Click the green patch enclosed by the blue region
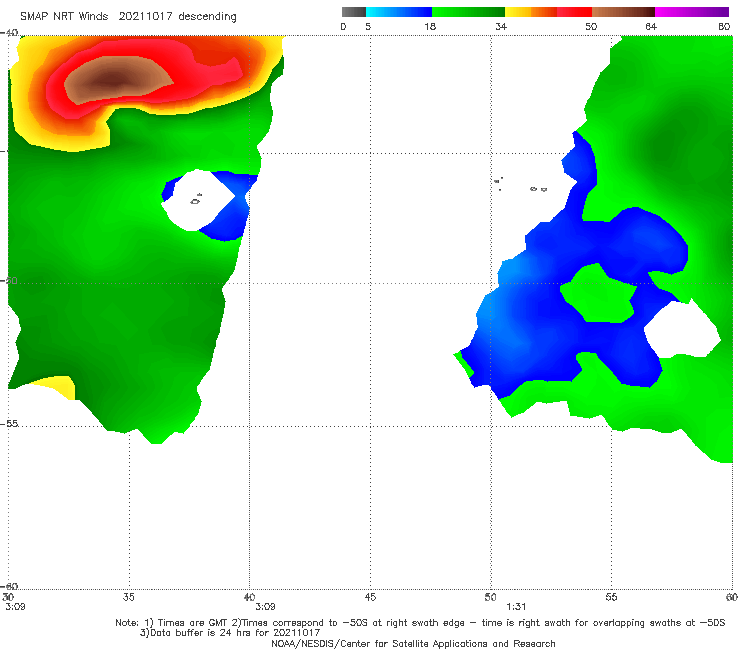 coord(599,295)
